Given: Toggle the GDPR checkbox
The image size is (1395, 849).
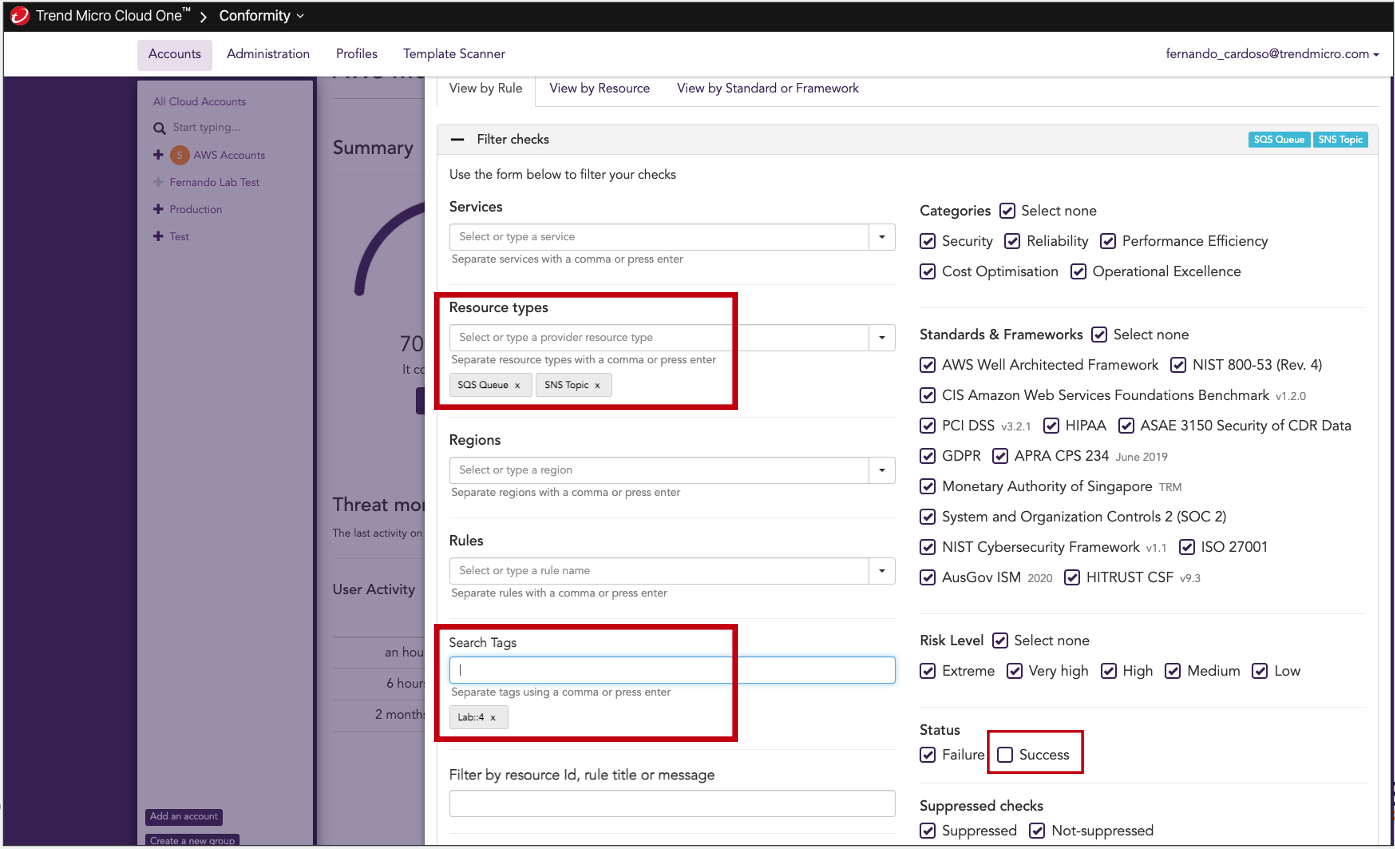Looking at the screenshot, I should click(x=928, y=456).
